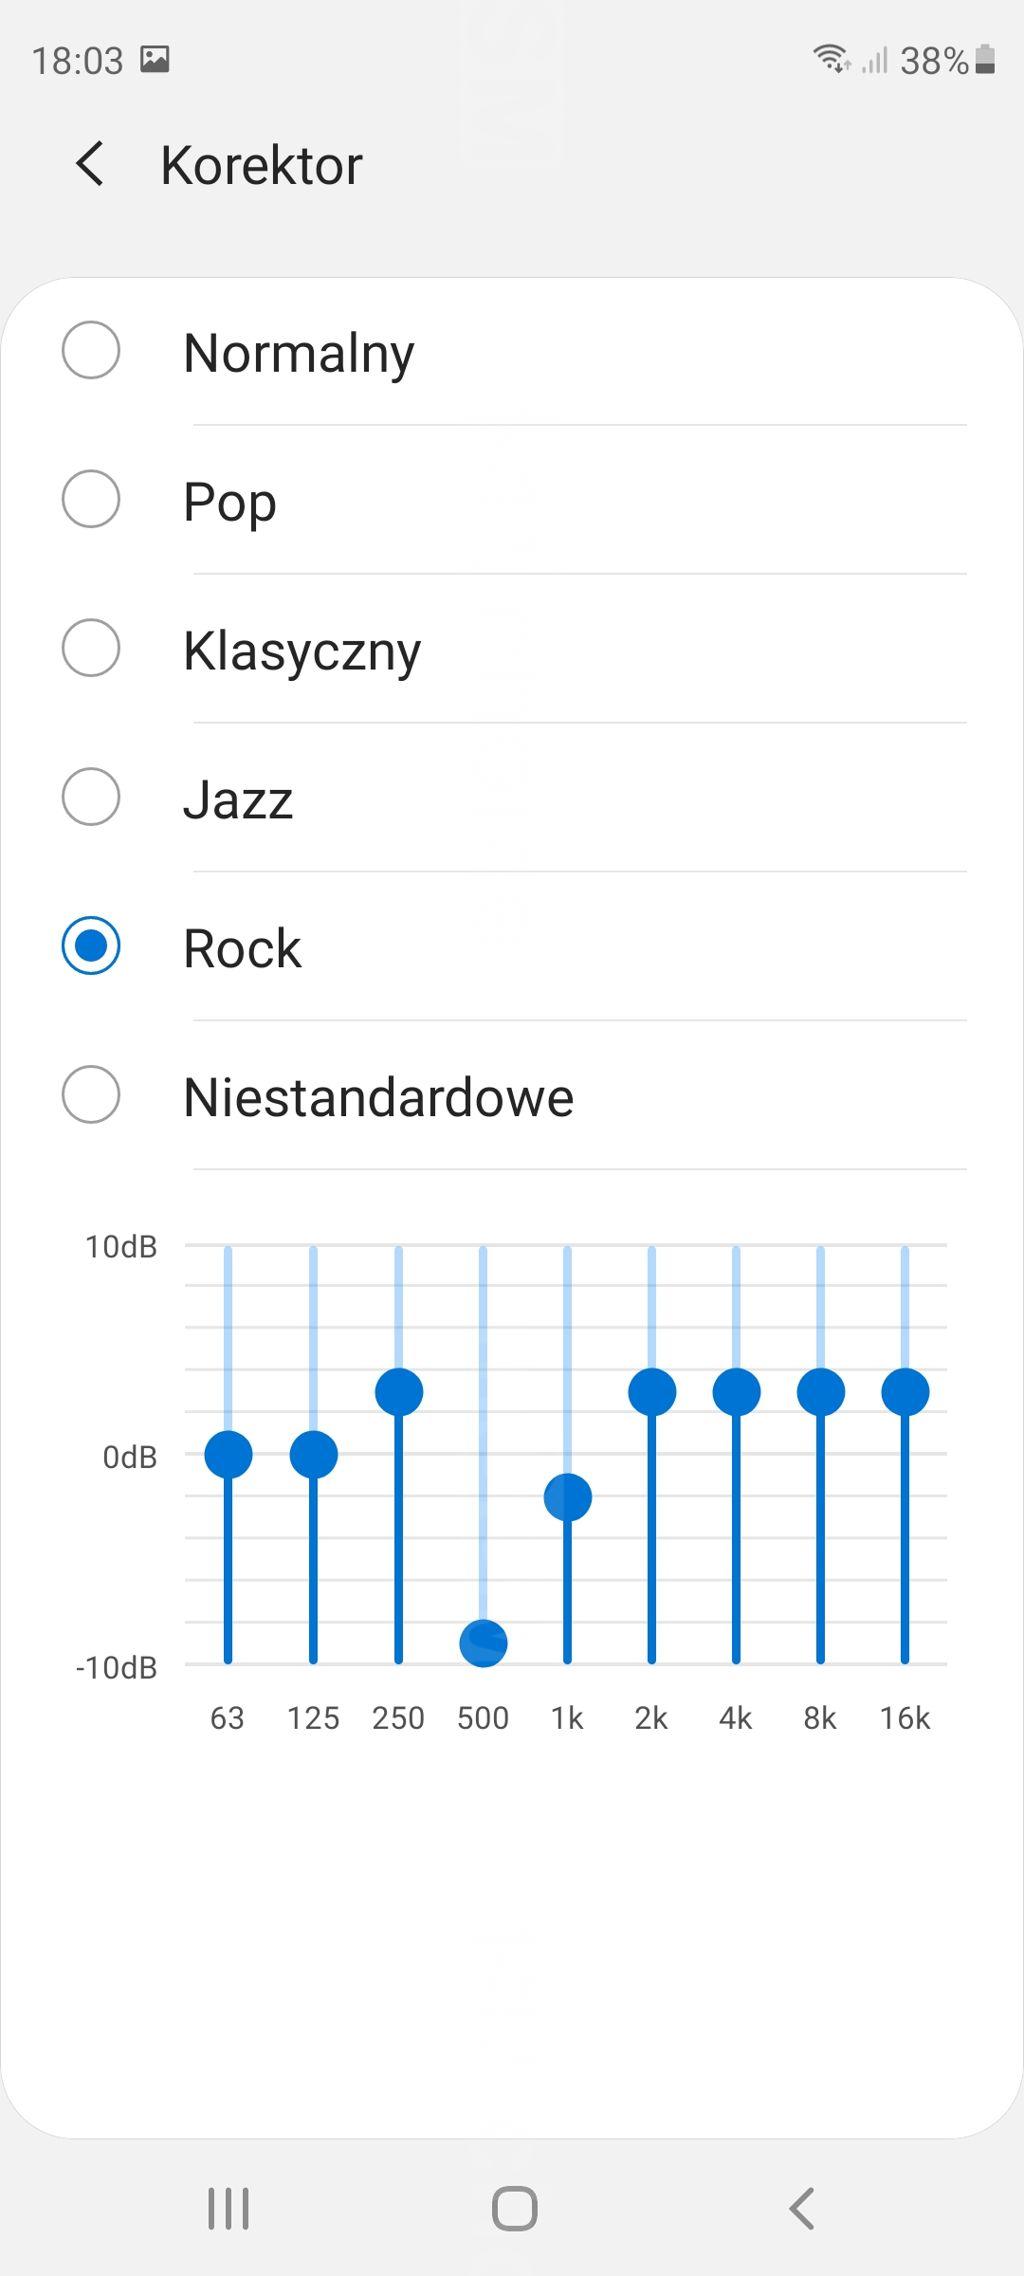Tap the selected Rock radio button
The width and height of the screenshot is (1024, 2276).
91,946
